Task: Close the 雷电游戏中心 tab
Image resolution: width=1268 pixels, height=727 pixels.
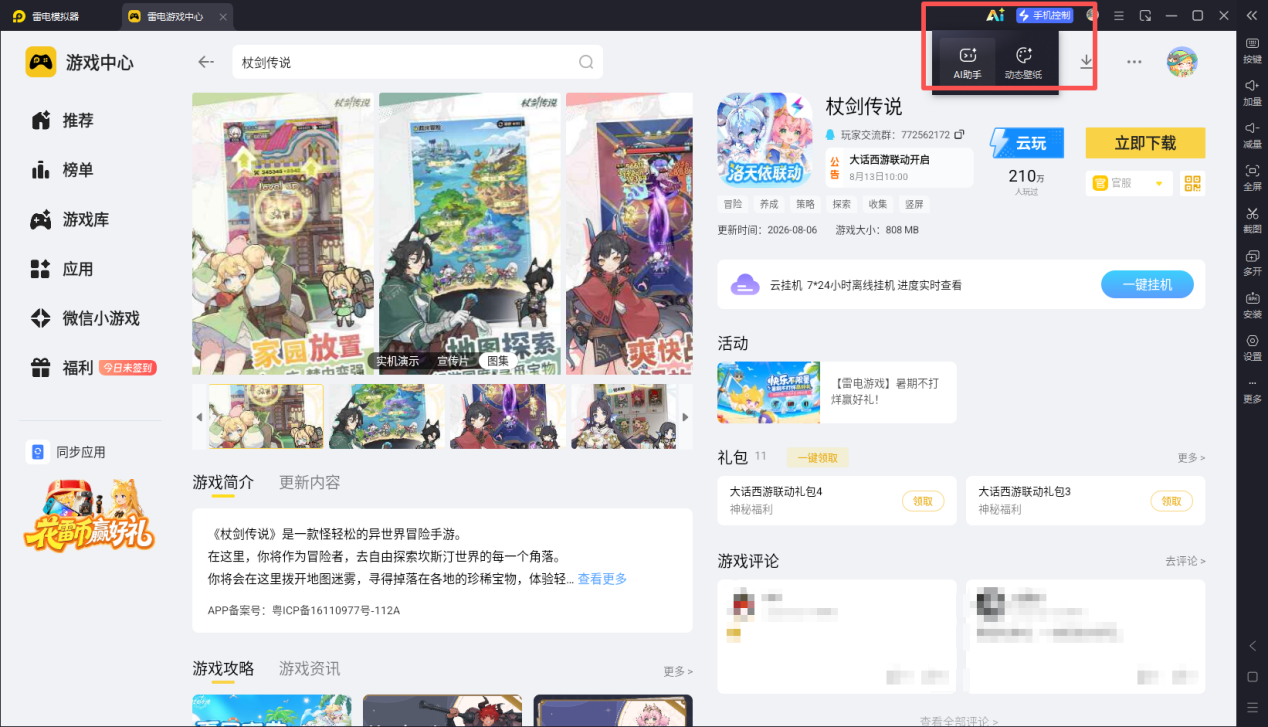Action: coord(222,17)
